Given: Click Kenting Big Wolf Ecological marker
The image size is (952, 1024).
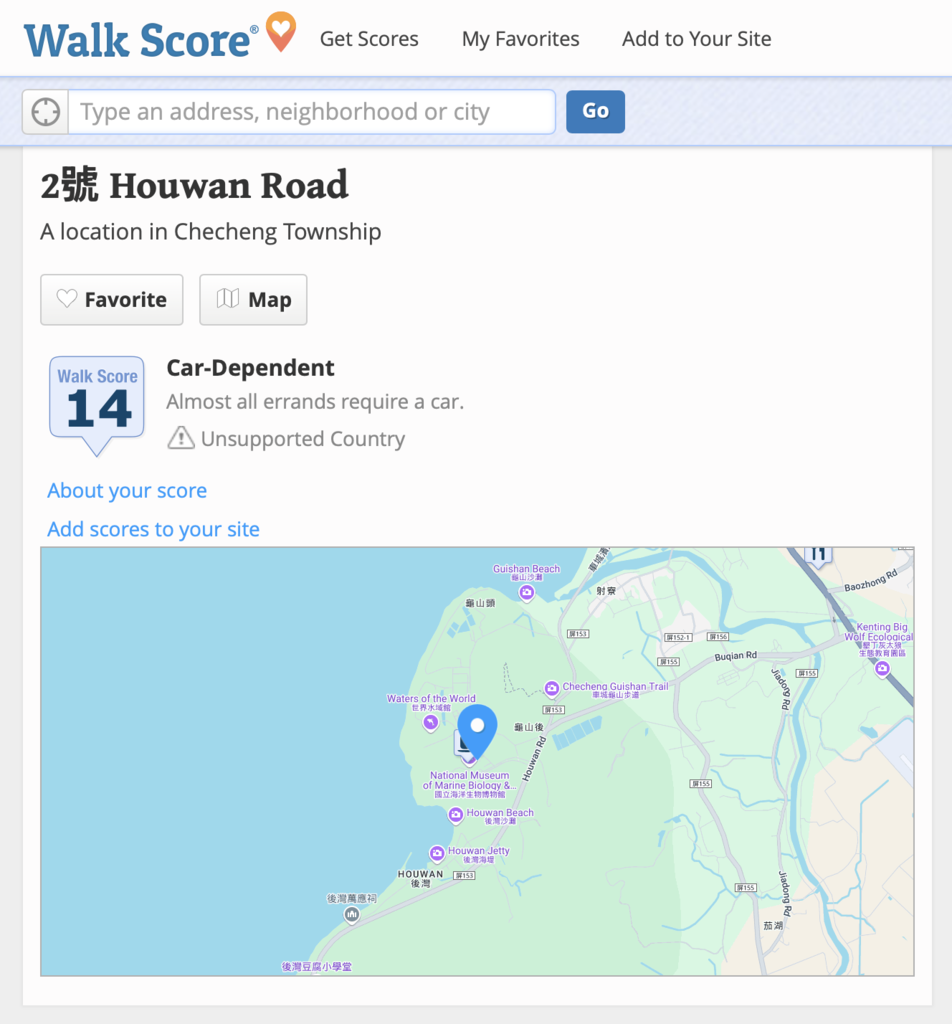Looking at the screenshot, I should (882, 669).
